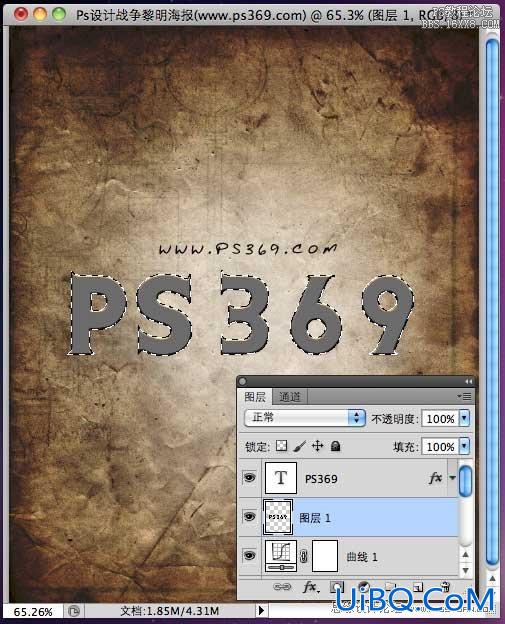Open the 不透明度 opacity dropdown arrow
The image size is (505, 624).
click(464, 418)
